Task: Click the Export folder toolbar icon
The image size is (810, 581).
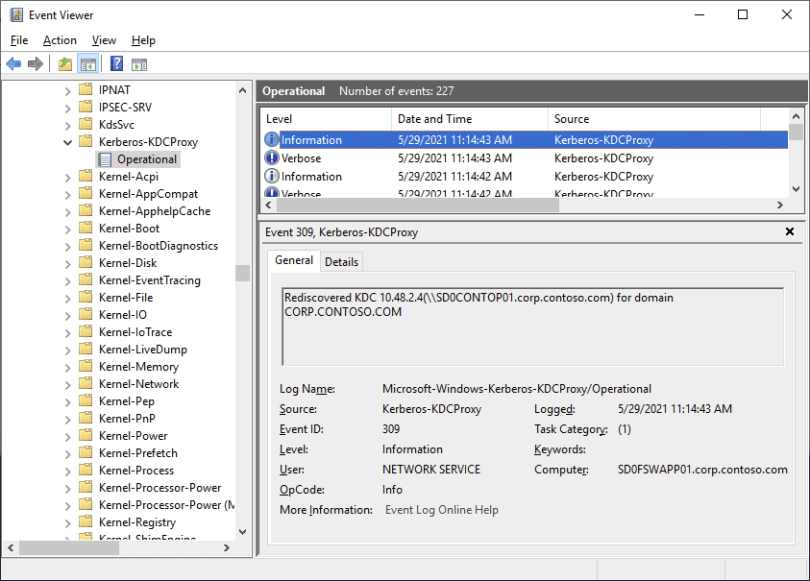Action: [64, 63]
